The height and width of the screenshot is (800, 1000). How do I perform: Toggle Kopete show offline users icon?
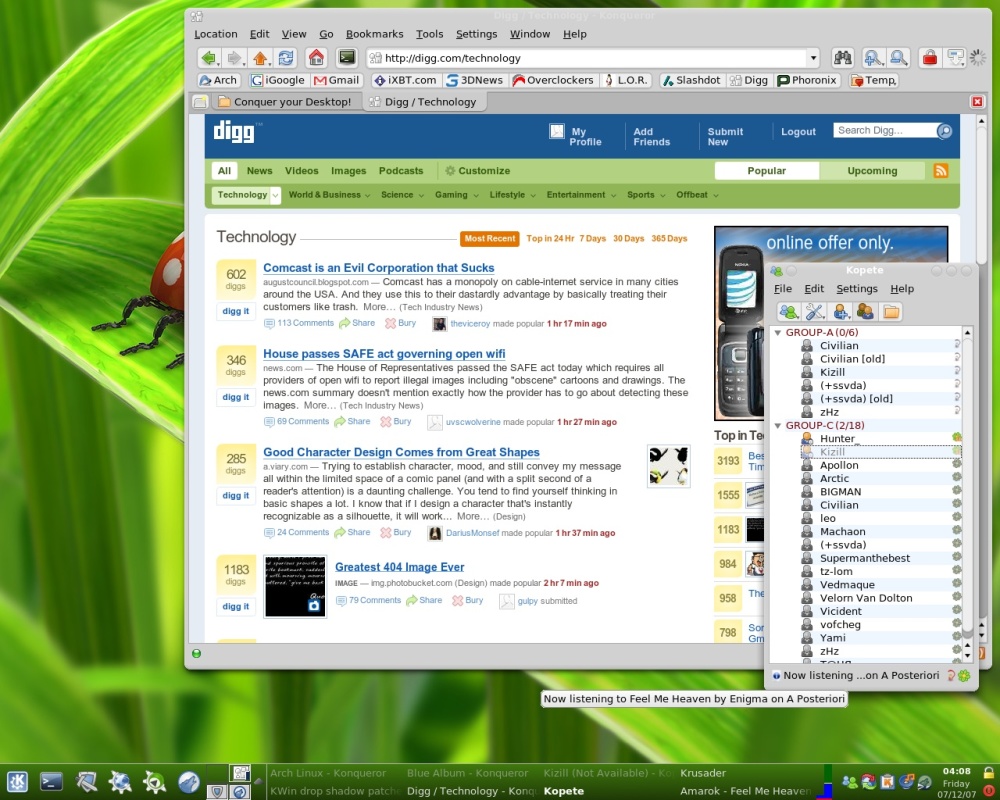pyautogui.click(x=865, y=312)
